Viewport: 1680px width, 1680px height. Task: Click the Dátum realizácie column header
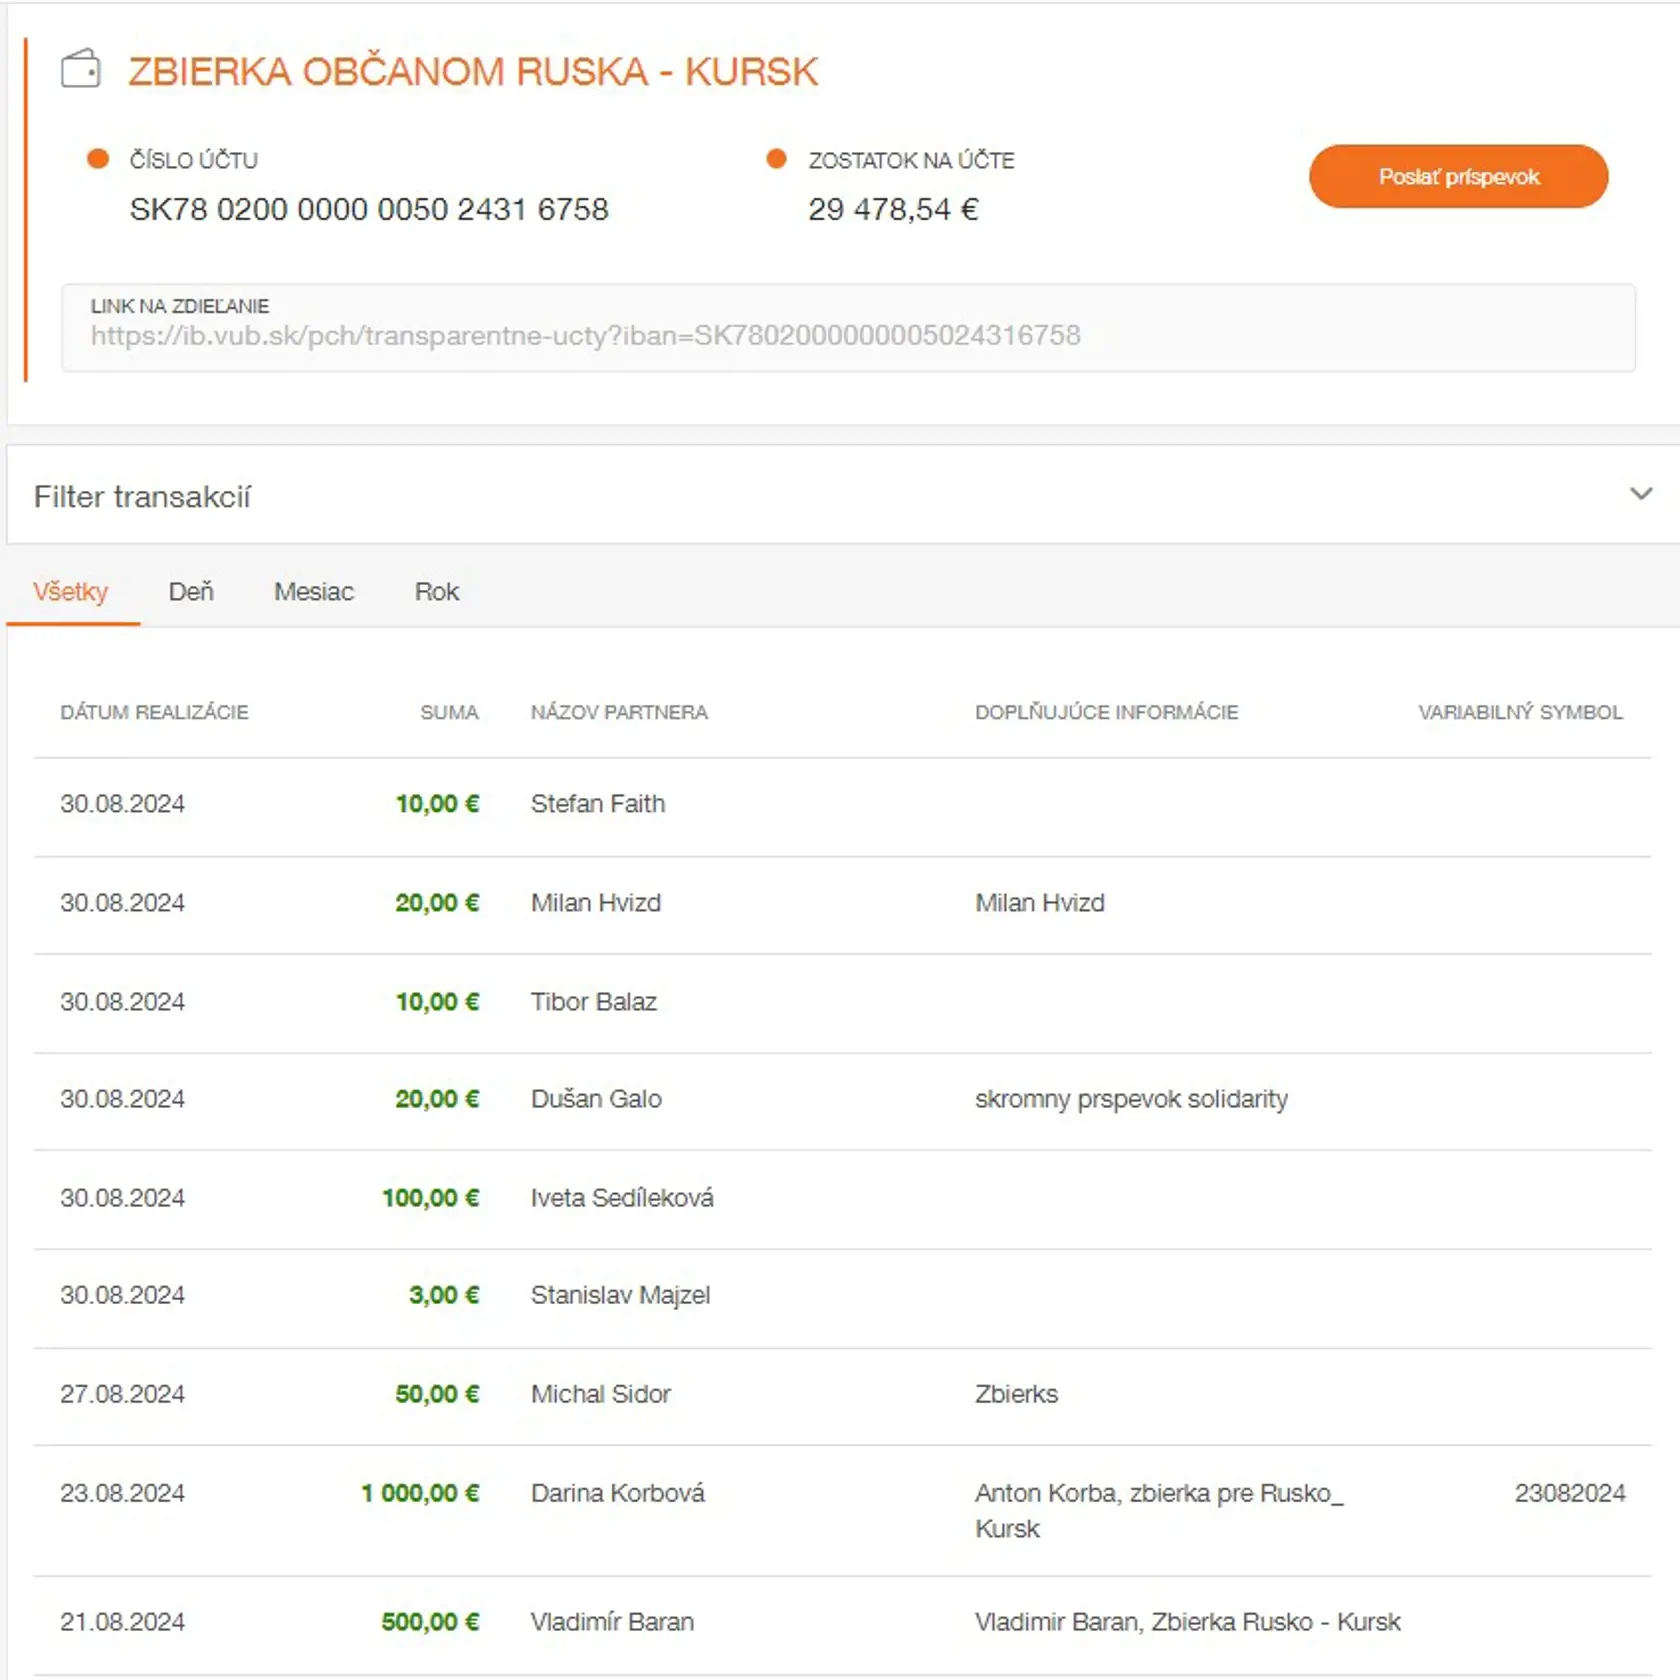(154, 713)
